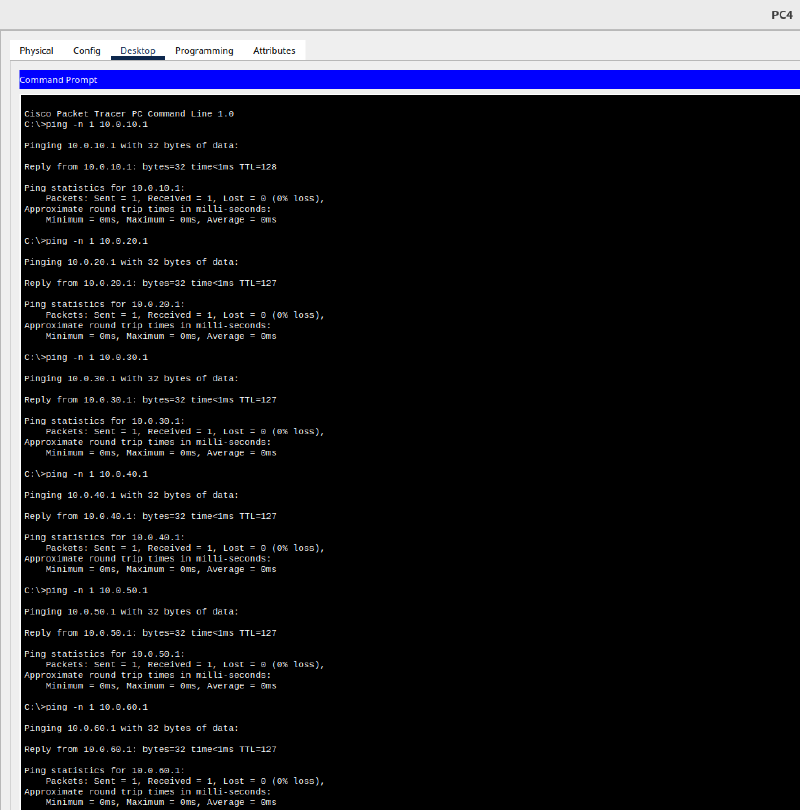This screenshot has width=800, height=810.
Task: Click the Command Prompt title bar
Action: click(410, 80)
